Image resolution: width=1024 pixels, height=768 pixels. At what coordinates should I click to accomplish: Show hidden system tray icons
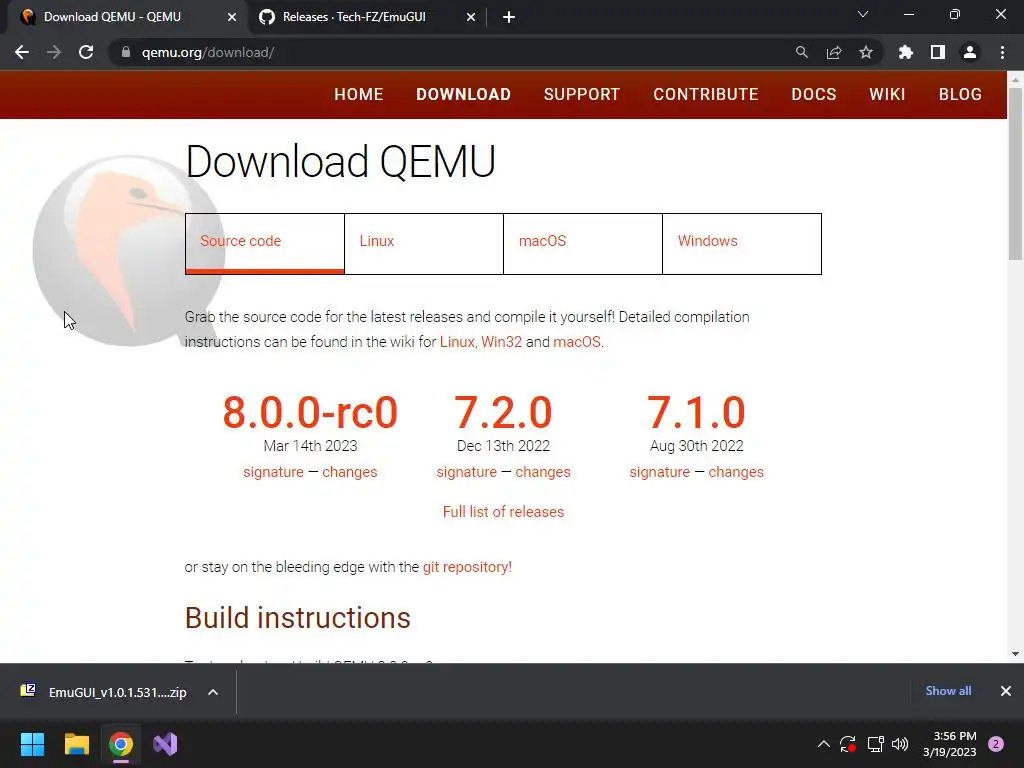pyautogui.click(x=824, y=744)
